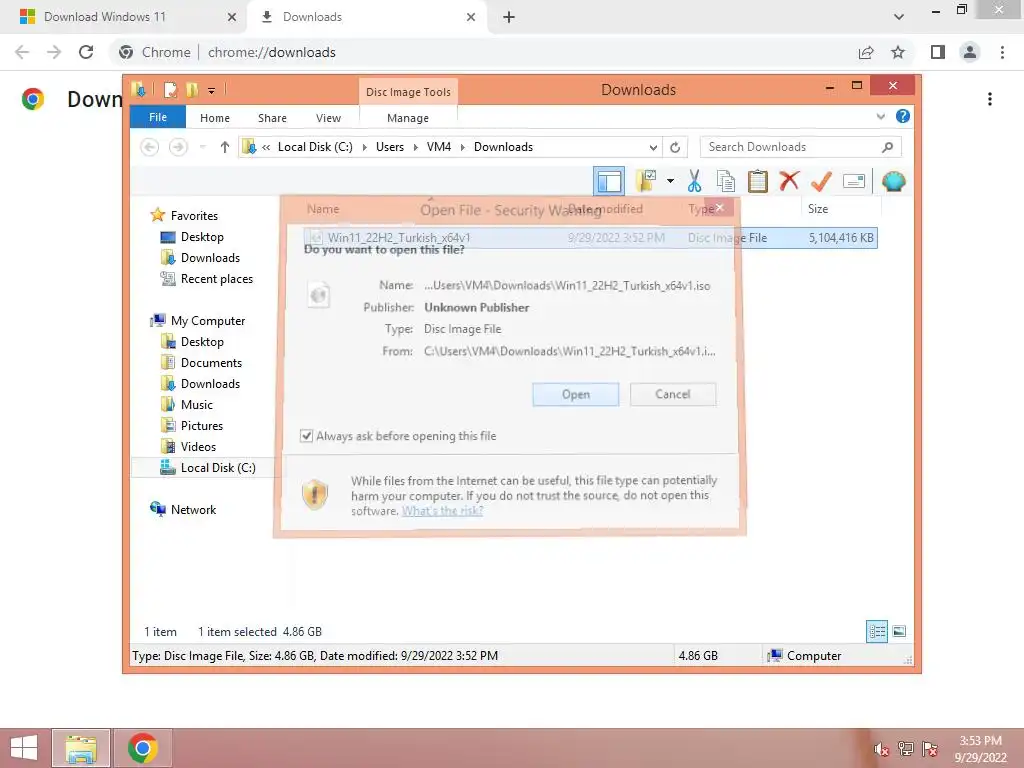
Task: Reload the Chrome page
Action: click(x=86, y=52)
